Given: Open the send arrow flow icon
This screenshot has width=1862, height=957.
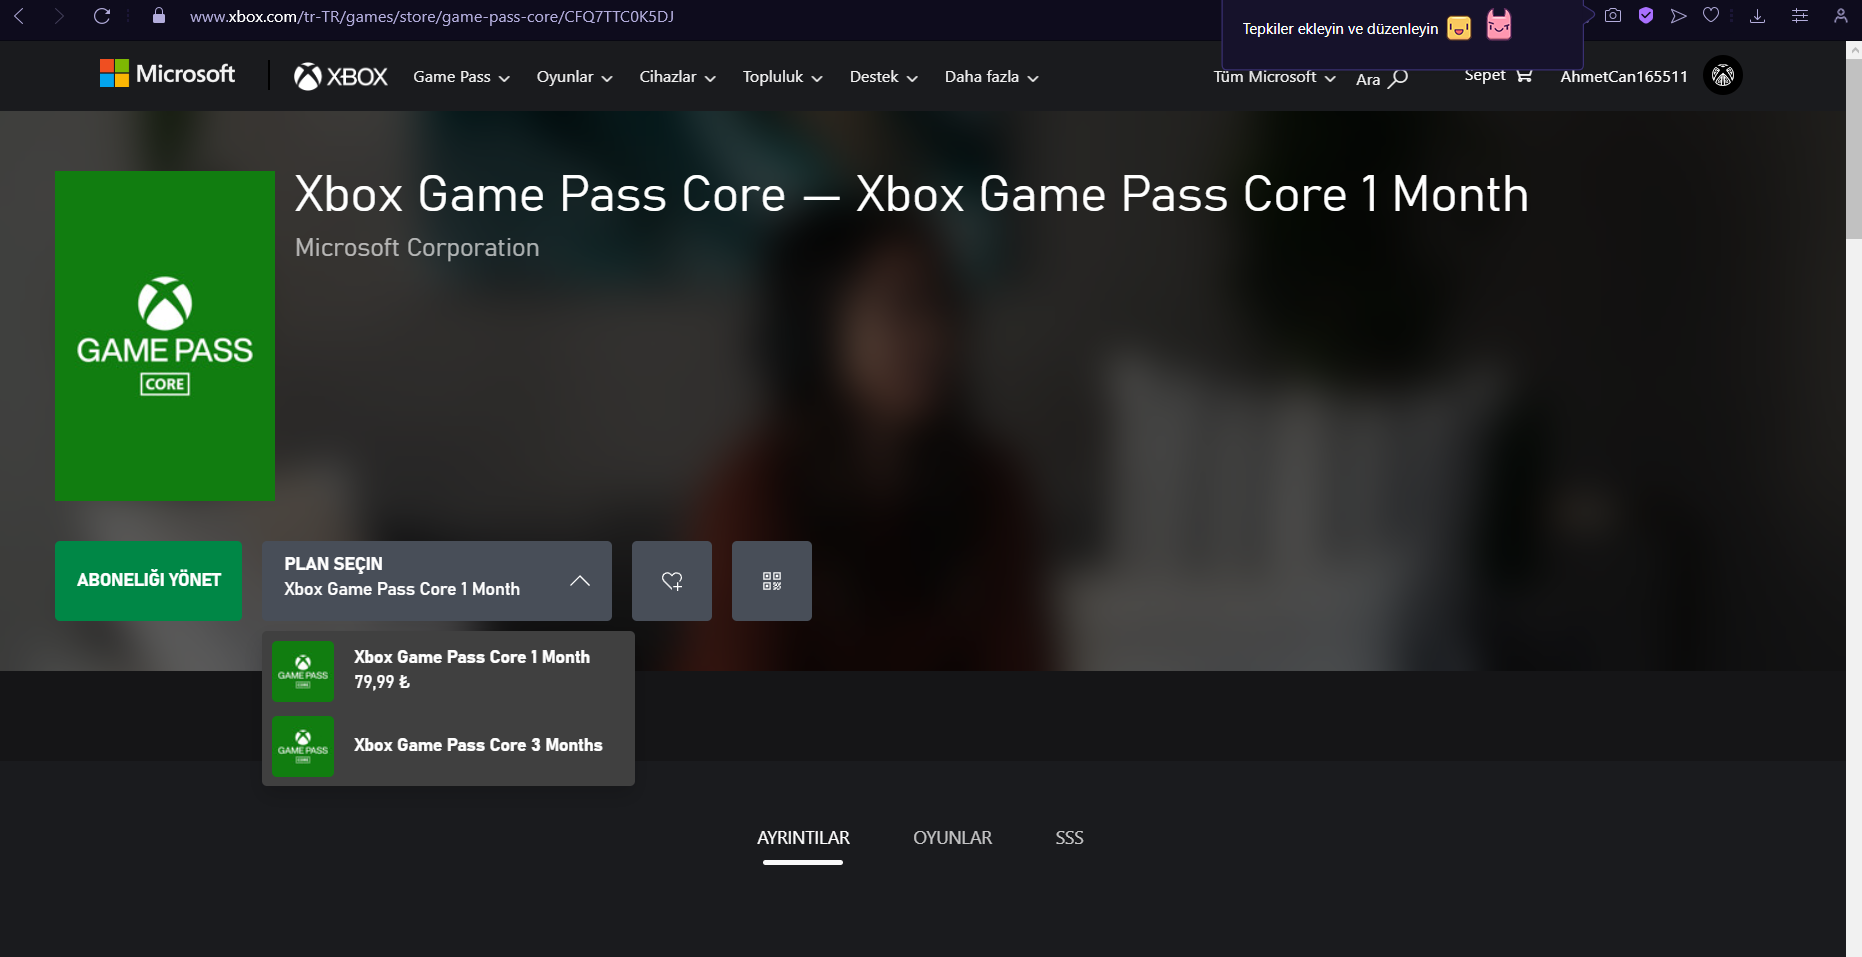Looking at the screenshot, I should (x=1679, y=15).
